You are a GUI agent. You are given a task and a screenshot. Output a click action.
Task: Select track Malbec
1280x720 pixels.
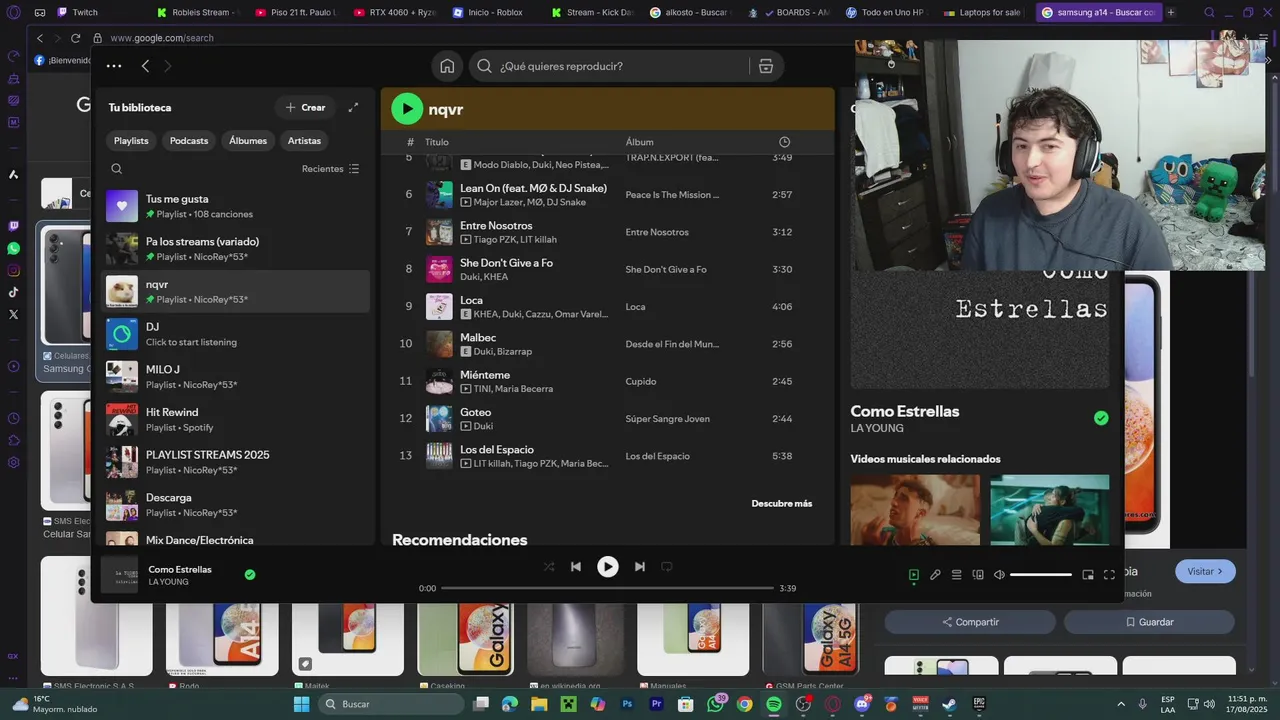608,344
